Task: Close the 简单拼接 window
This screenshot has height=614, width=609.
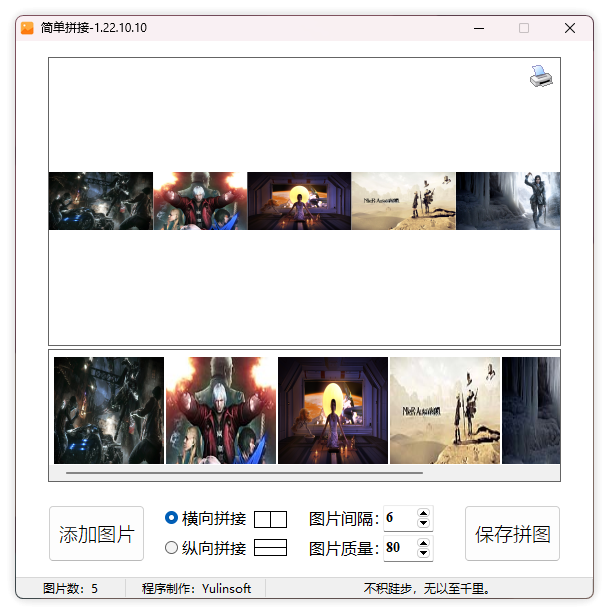Action: 570,28
